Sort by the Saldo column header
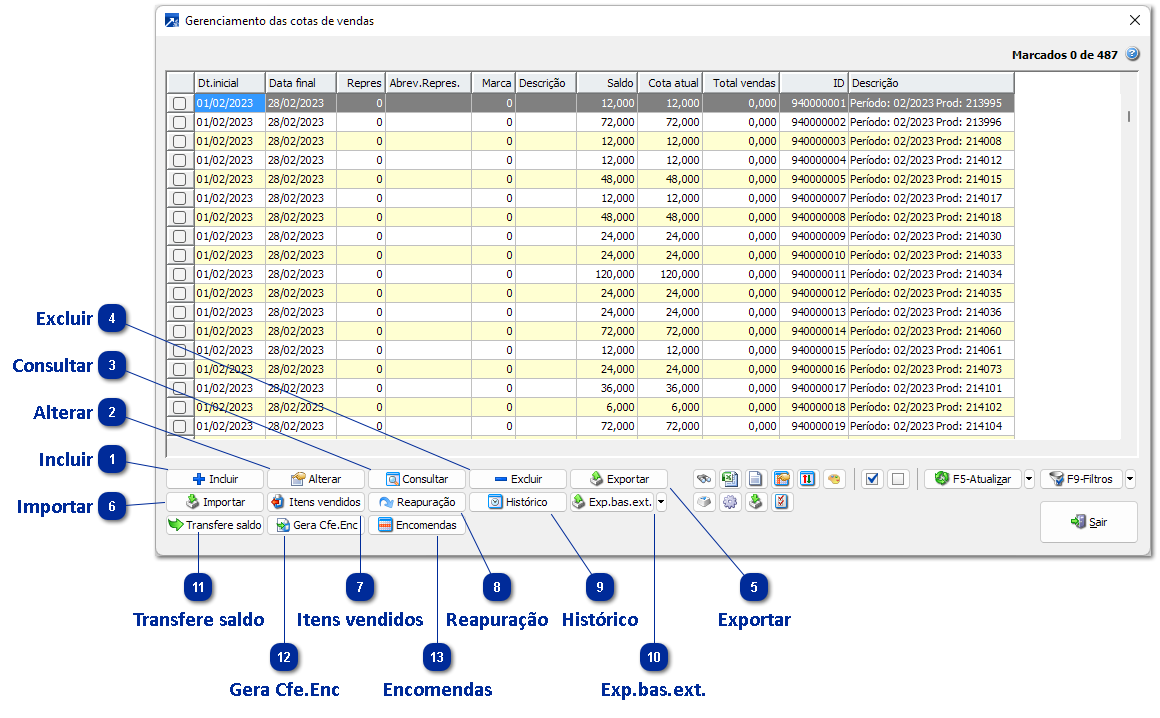Screen dimensions: 1160x718 pos(607,83)
